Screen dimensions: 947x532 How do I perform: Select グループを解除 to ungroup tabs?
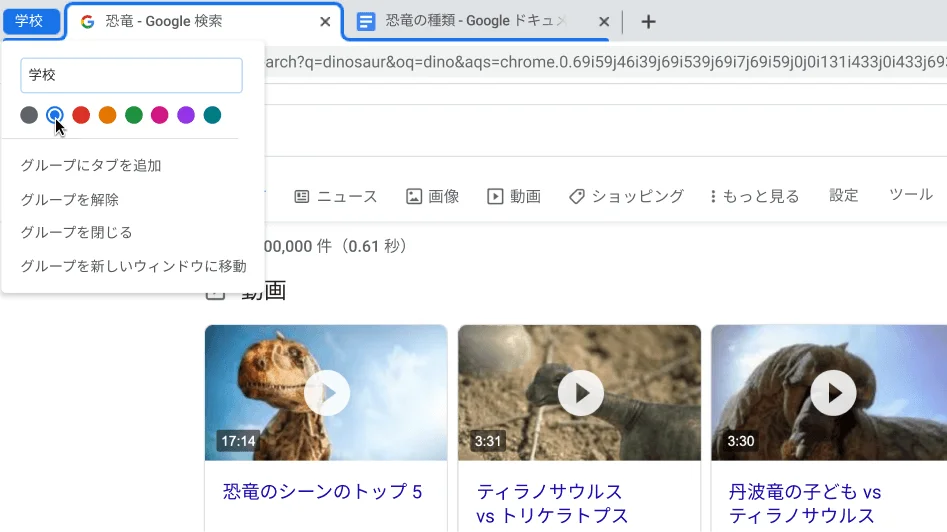[x=70, y=200]
